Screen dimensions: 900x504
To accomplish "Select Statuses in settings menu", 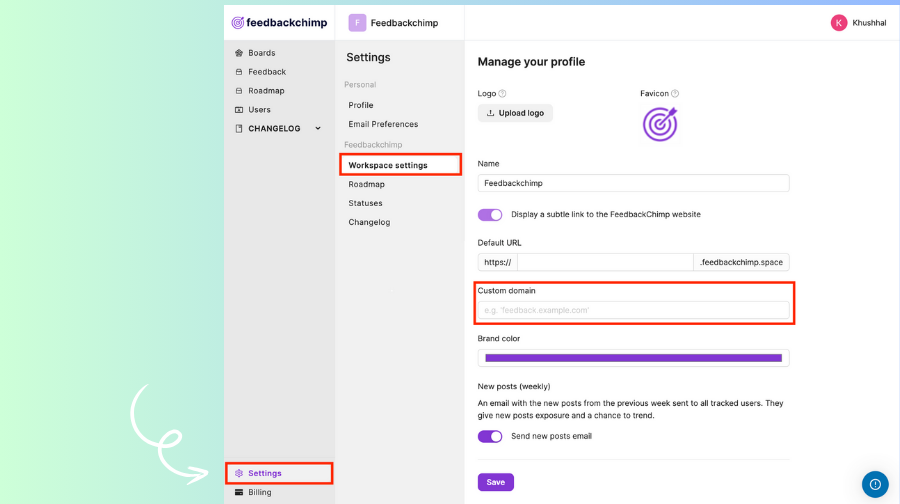I will (365, 203).
